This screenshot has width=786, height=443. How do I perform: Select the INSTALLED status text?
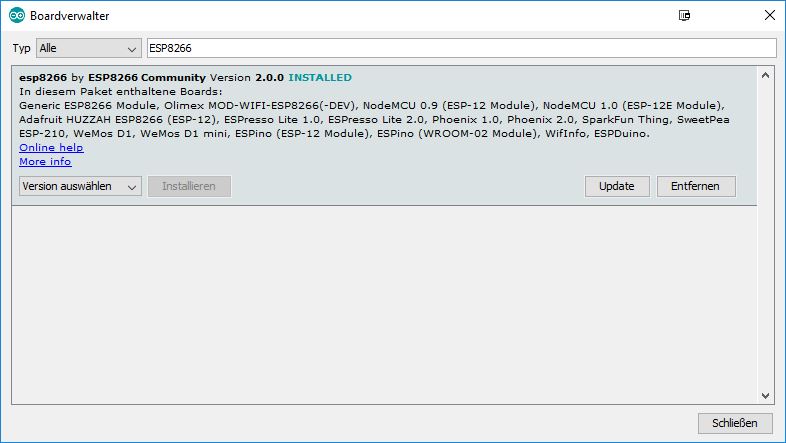pos(320,78)
